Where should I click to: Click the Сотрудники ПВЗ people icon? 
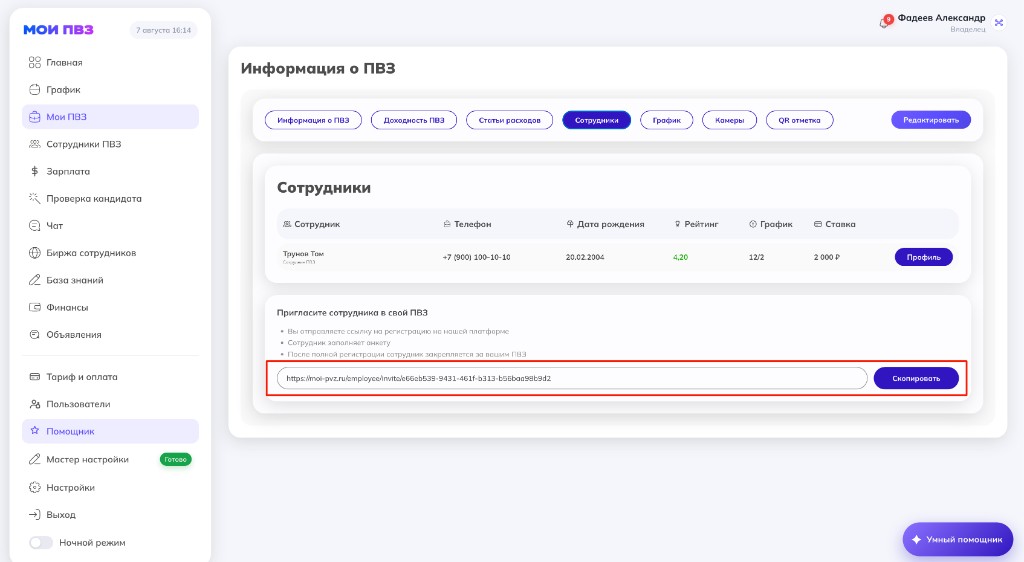pyautogui.click(x=35, y=144)
